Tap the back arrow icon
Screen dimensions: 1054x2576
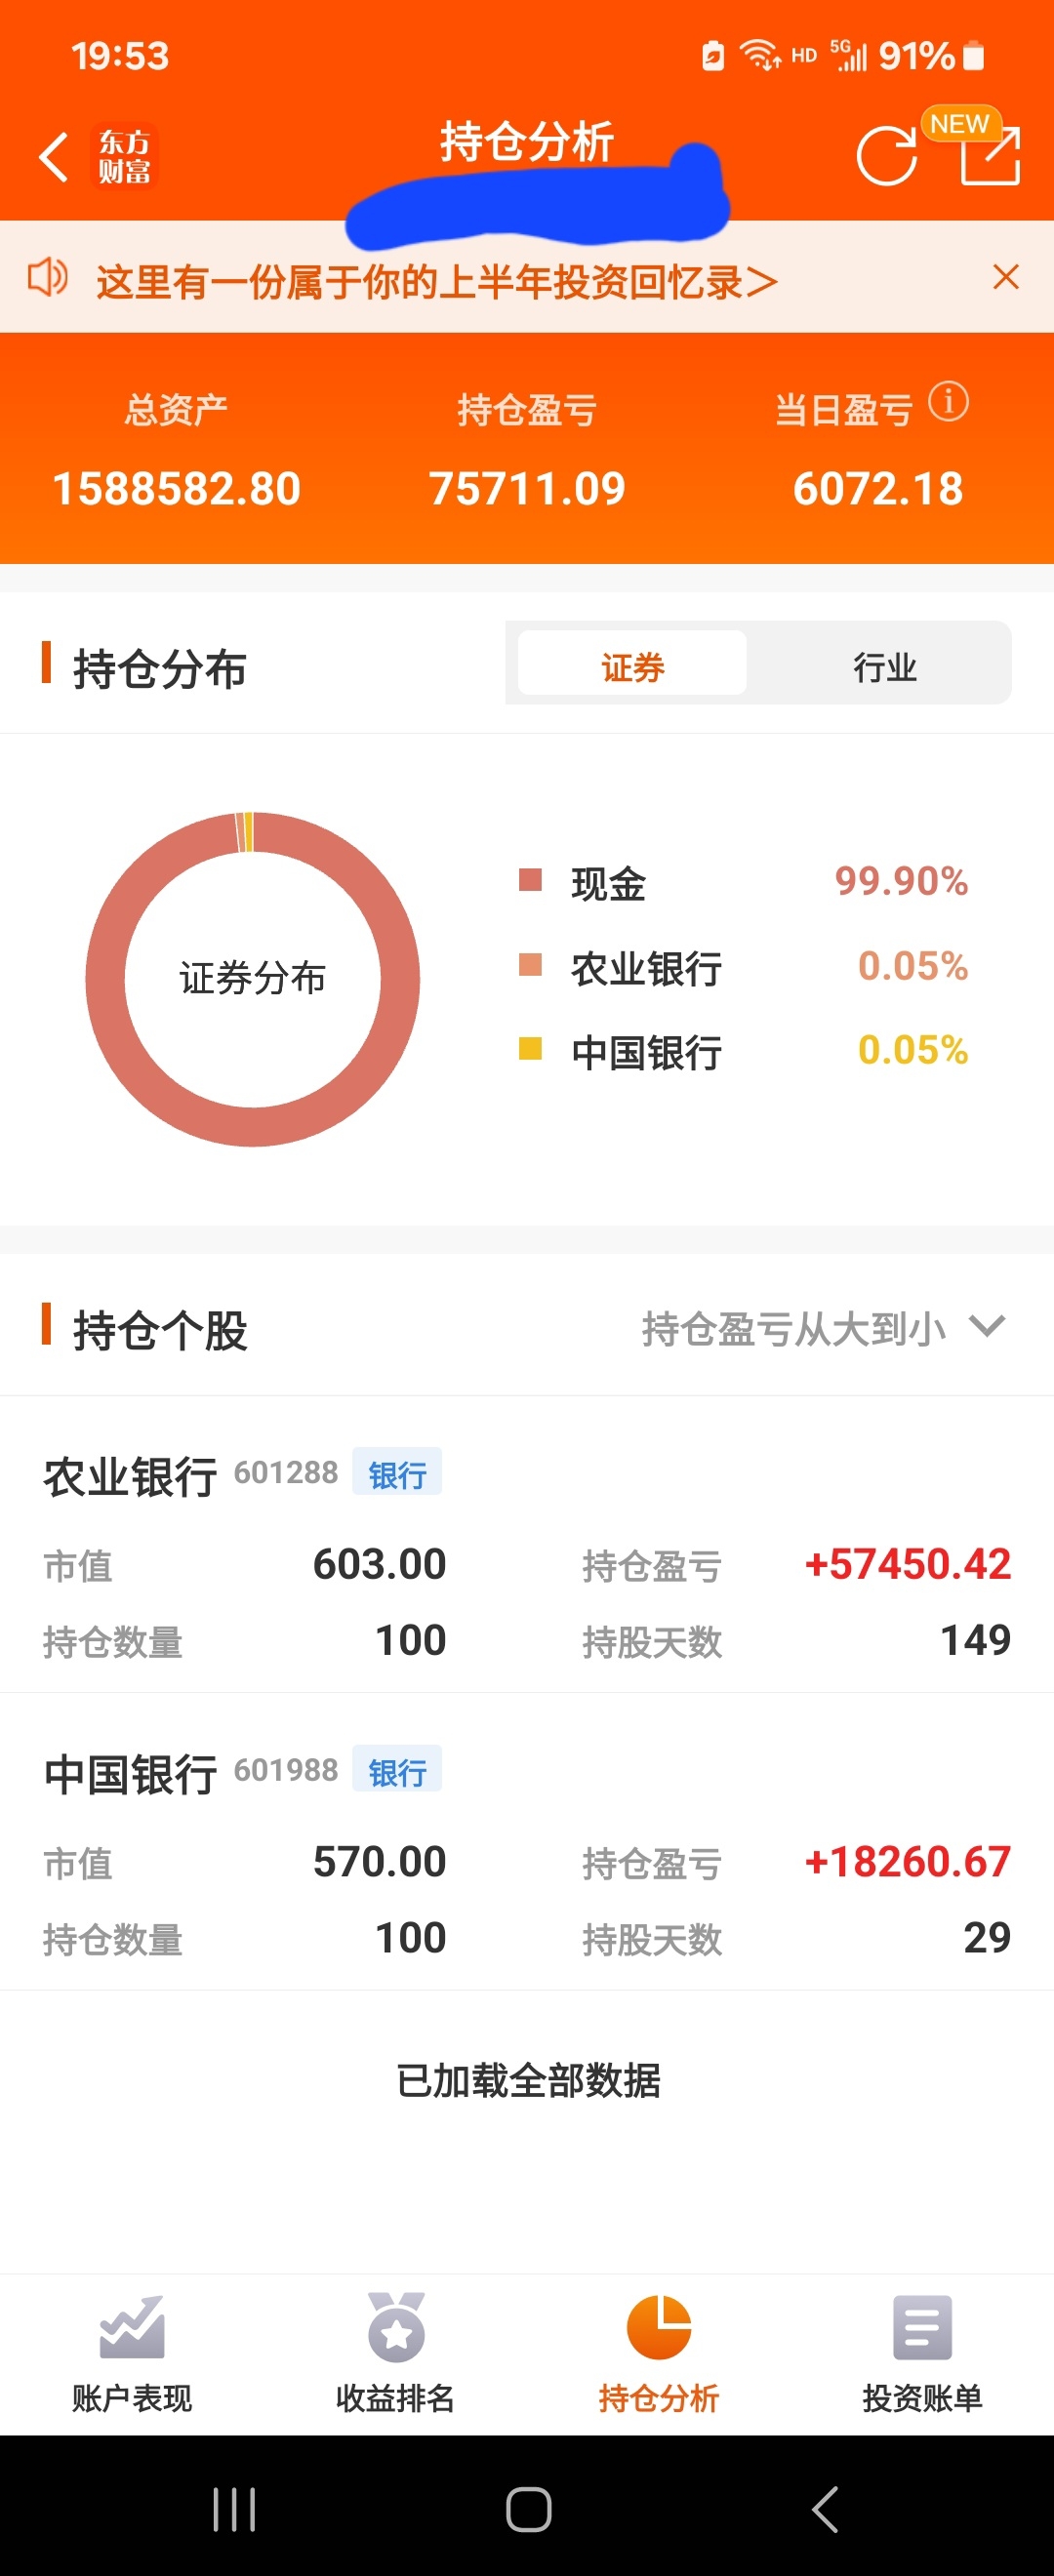(x=53, y=157)
